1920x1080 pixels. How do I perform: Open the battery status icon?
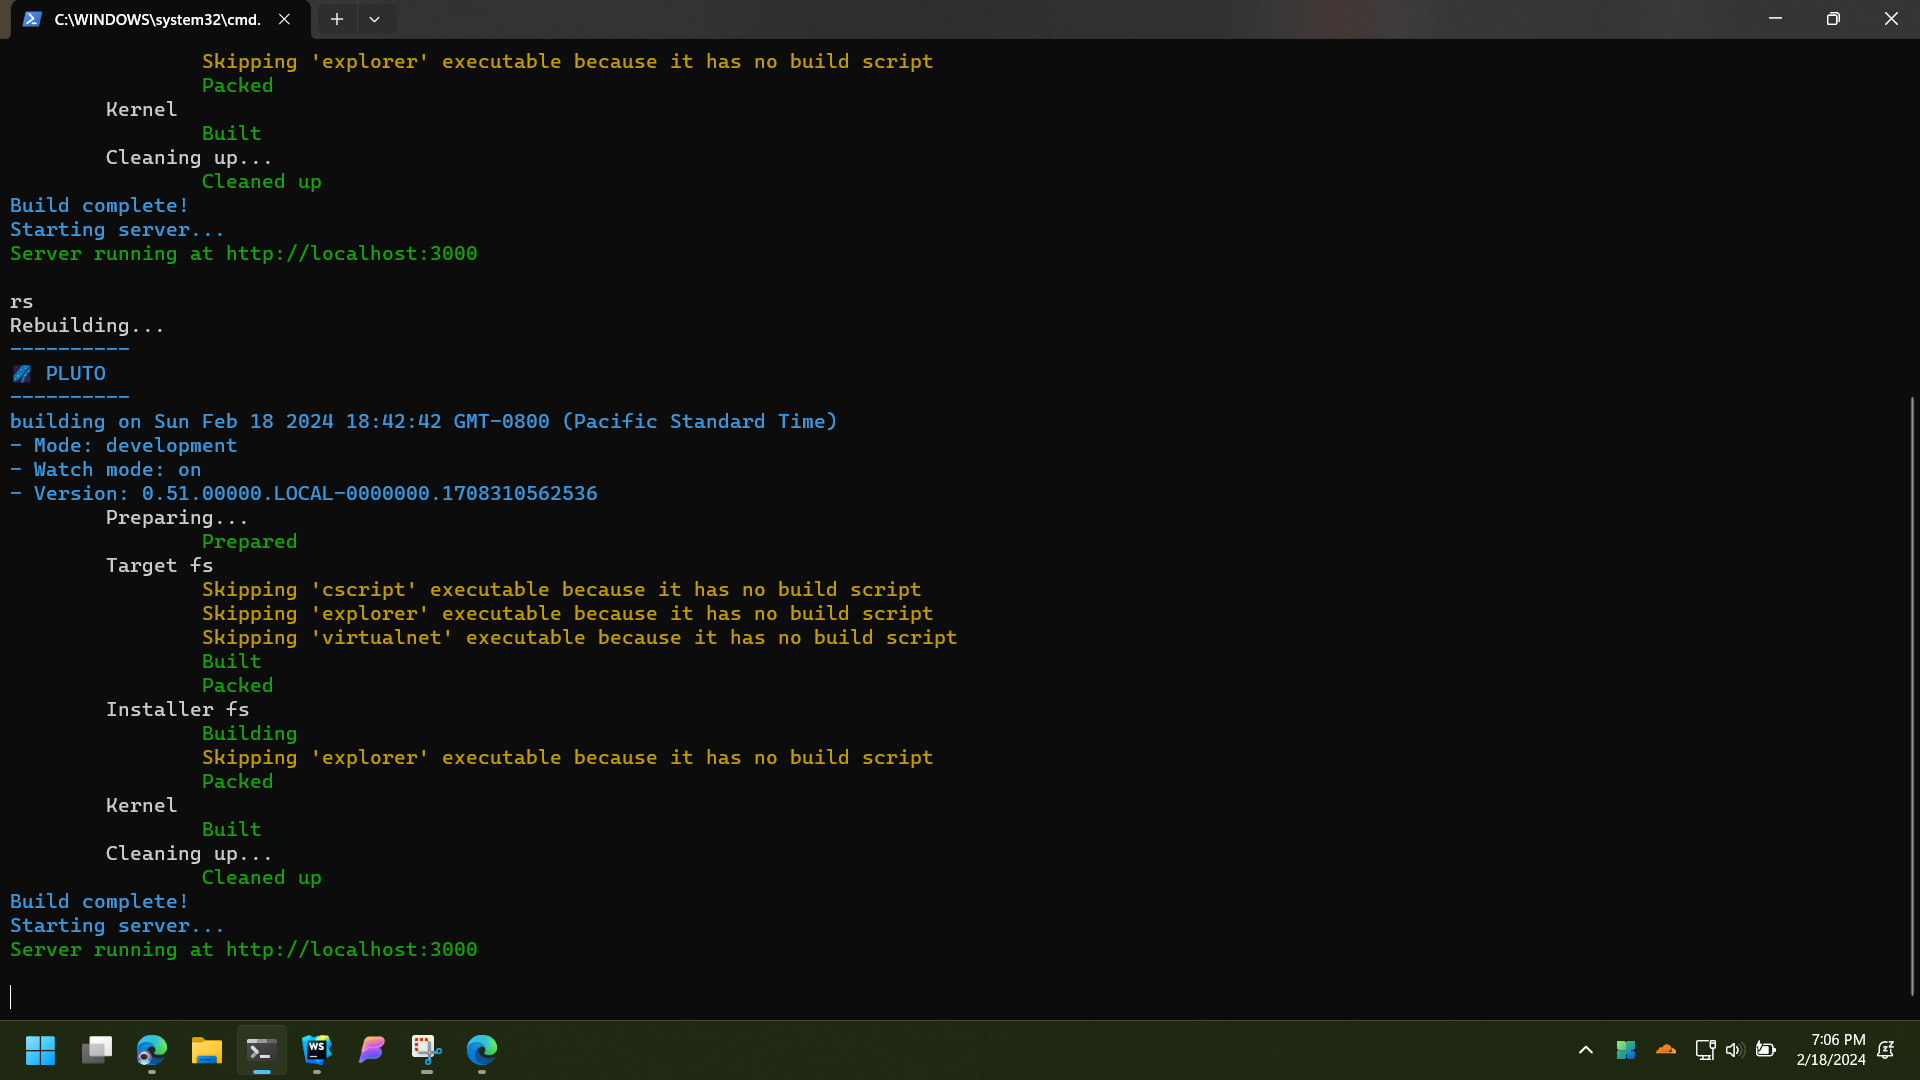point(1766,1050)
